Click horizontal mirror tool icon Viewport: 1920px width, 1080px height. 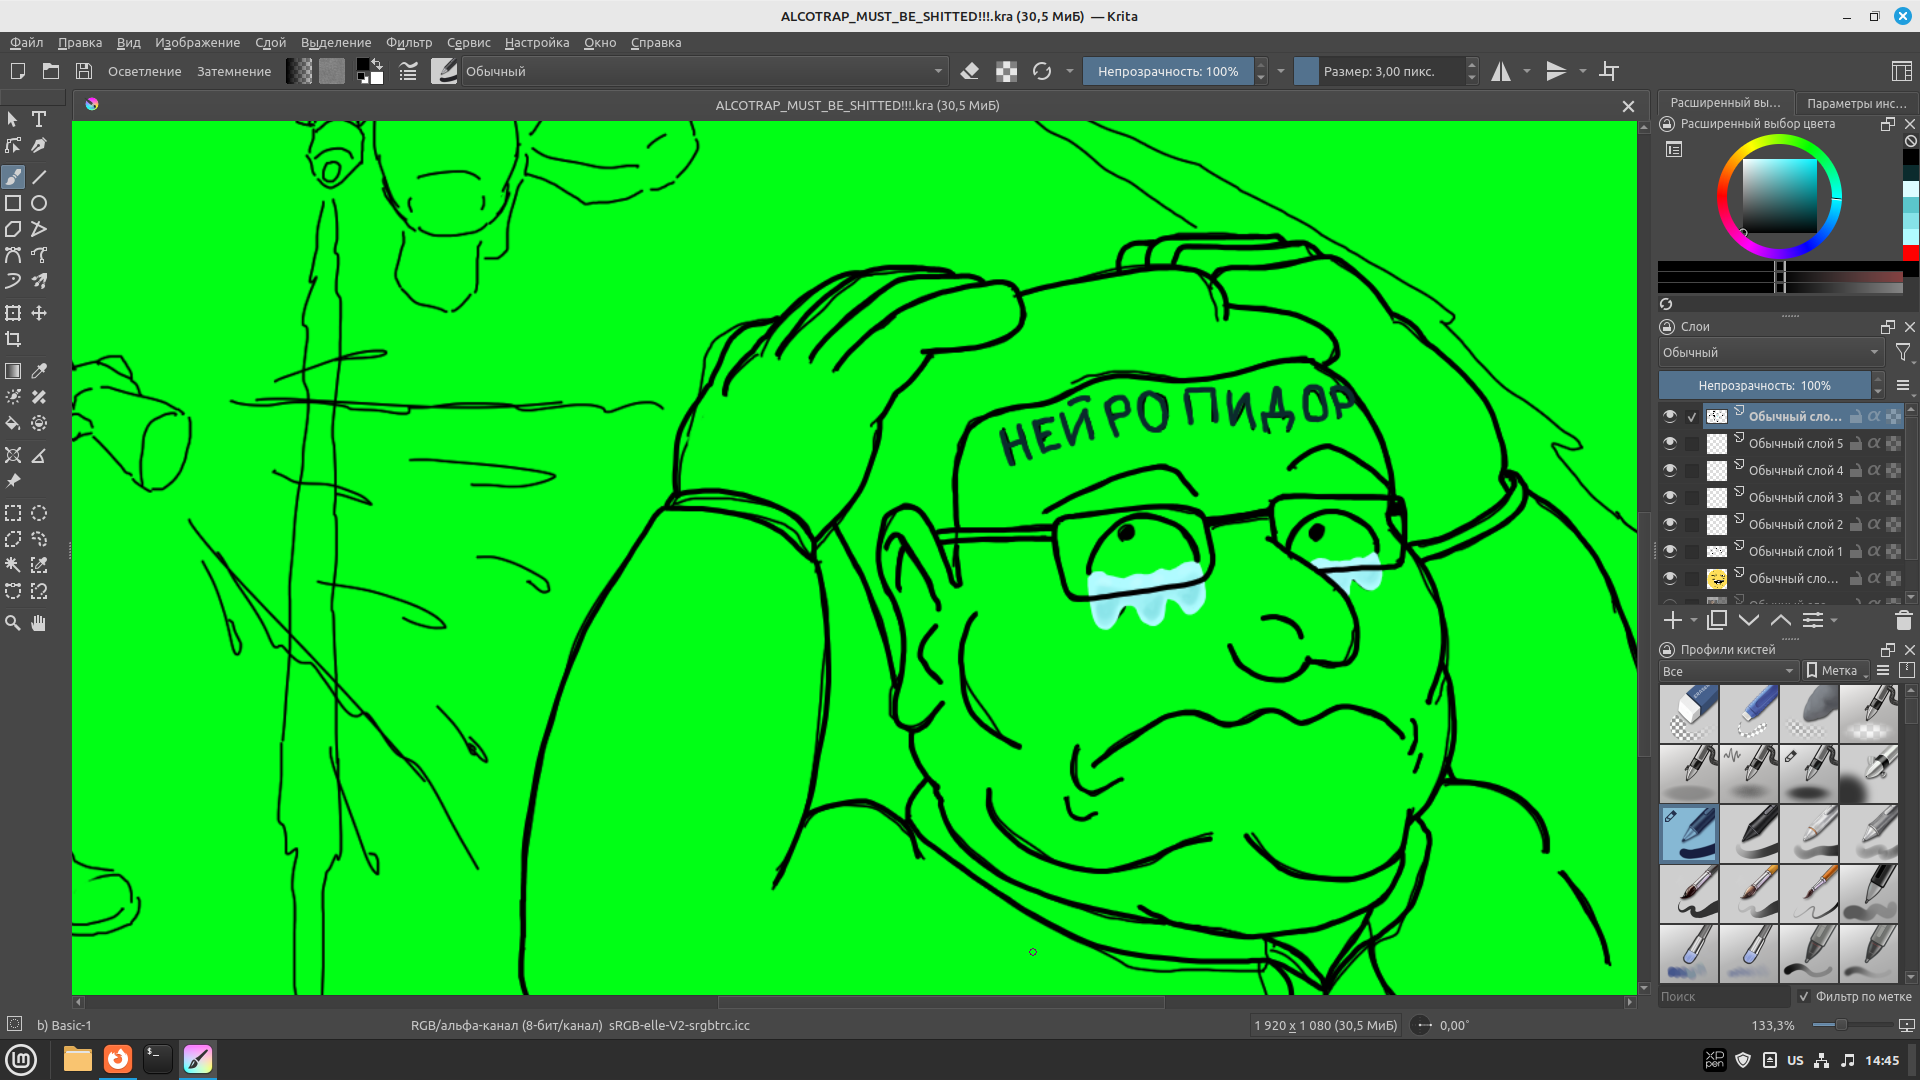click(x=1501, y=71)
